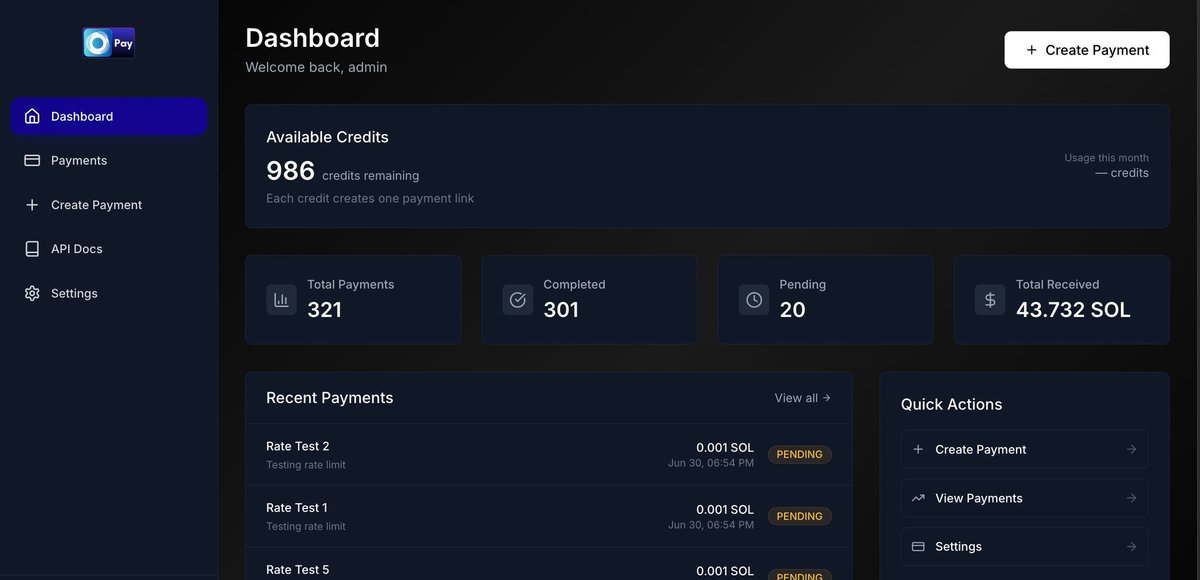
Task: Open the Rate Test 2 payment row
Action: (x=549, y=455)
